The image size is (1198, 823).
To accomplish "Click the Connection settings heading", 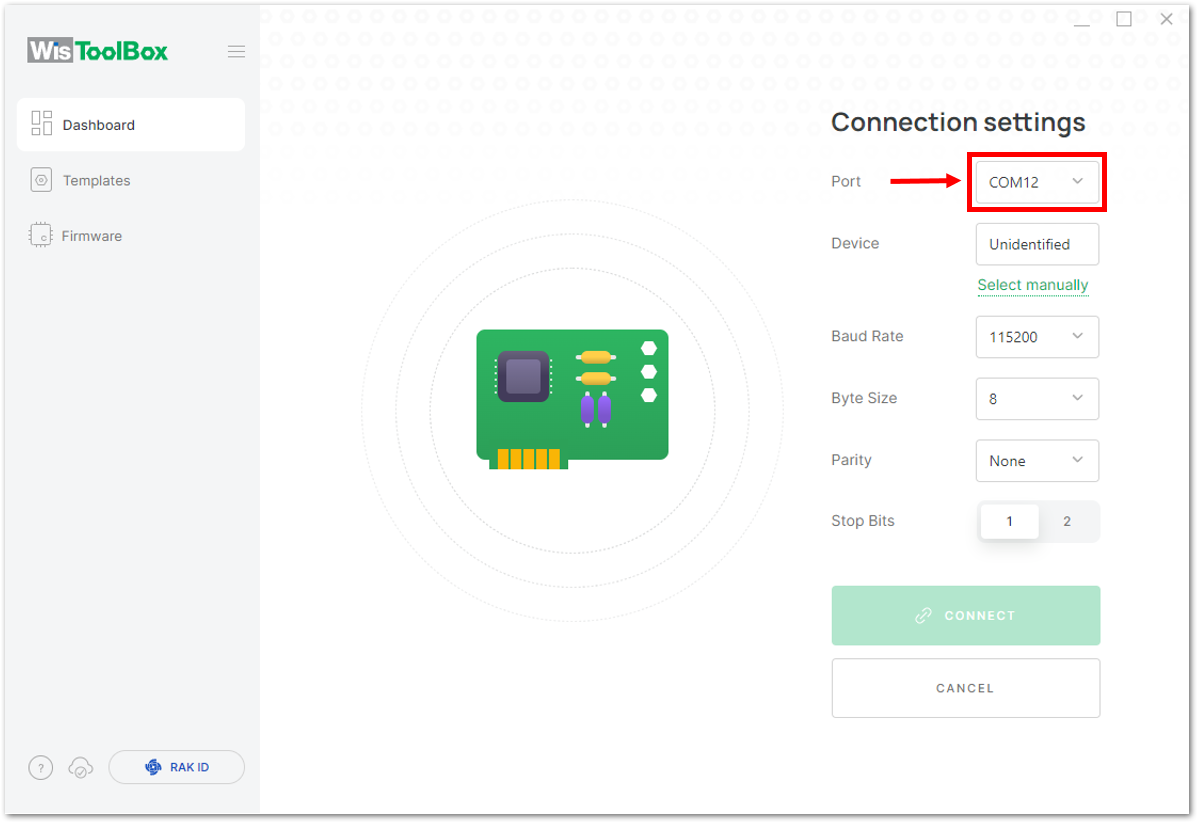I will tap(958, 122).
